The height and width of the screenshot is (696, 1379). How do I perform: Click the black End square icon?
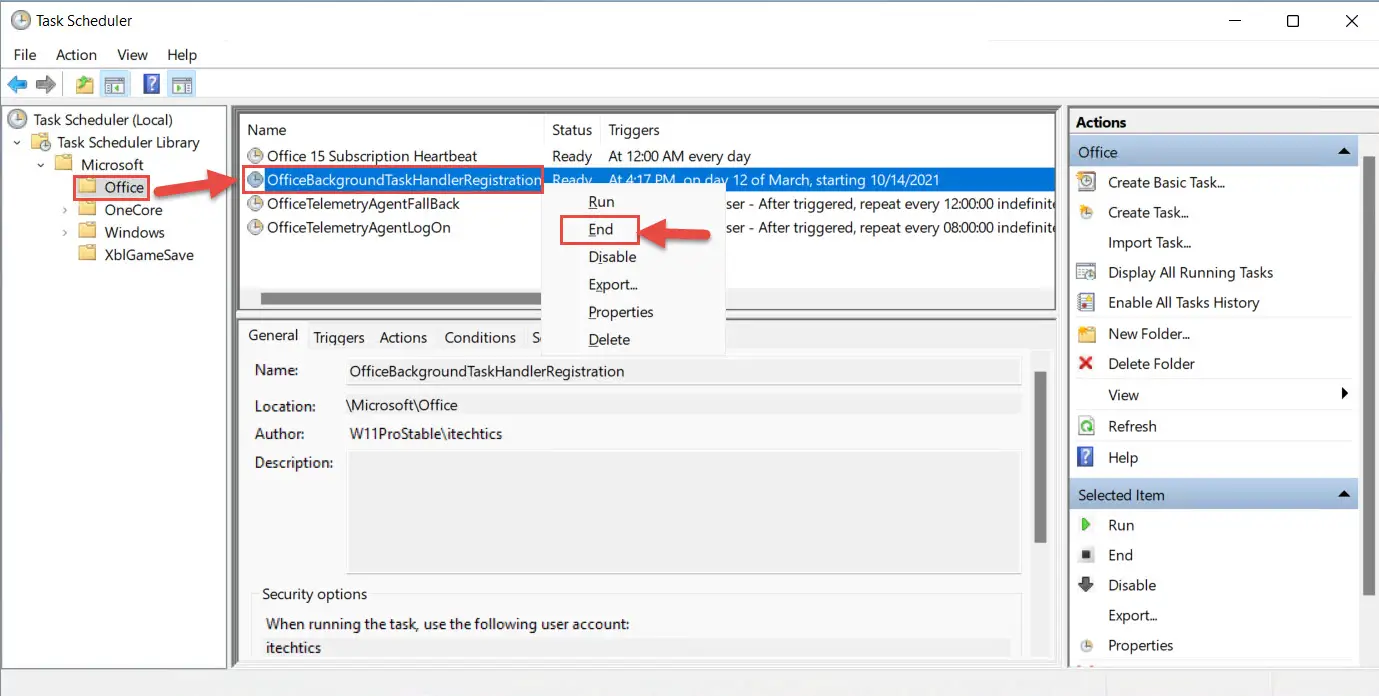[x=1086, y=555]
